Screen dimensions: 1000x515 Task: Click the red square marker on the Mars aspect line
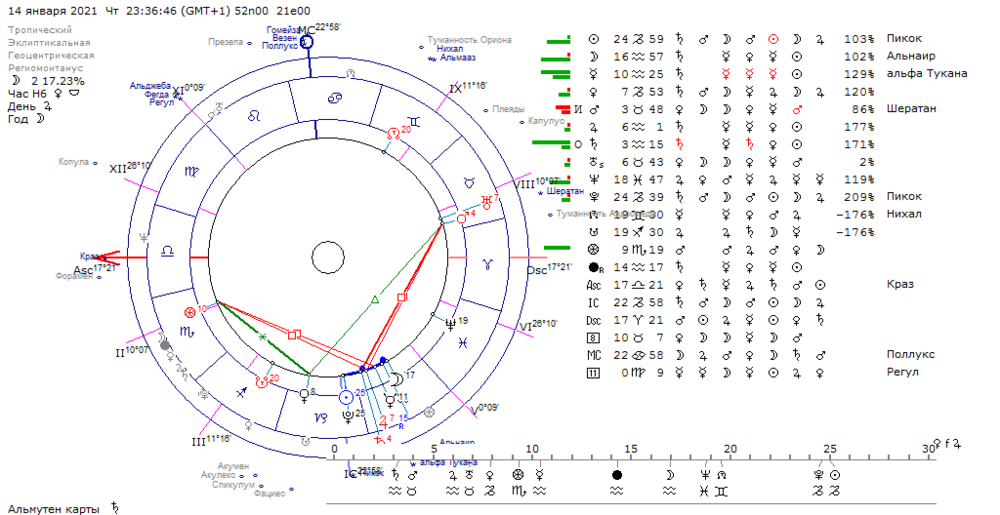pos(402,297)
